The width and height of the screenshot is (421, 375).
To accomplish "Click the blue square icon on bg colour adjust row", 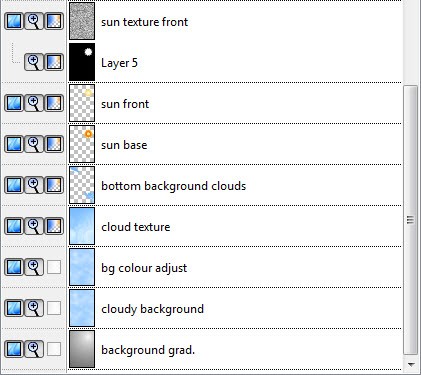I will (x=14, y=267).
